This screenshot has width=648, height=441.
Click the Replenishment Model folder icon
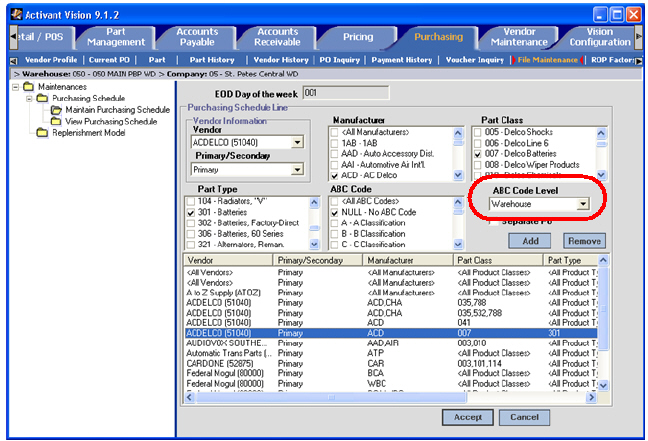point(42,133)
